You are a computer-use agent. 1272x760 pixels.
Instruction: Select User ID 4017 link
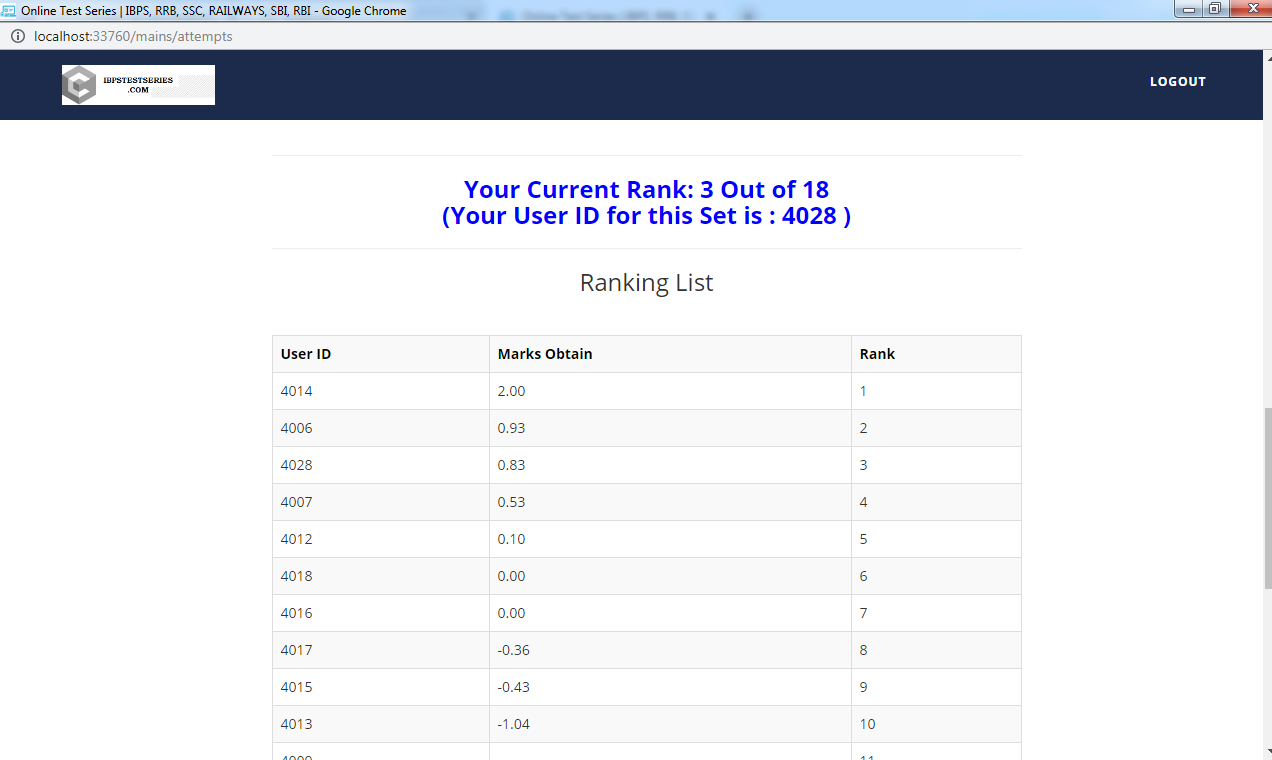[296, 650]
